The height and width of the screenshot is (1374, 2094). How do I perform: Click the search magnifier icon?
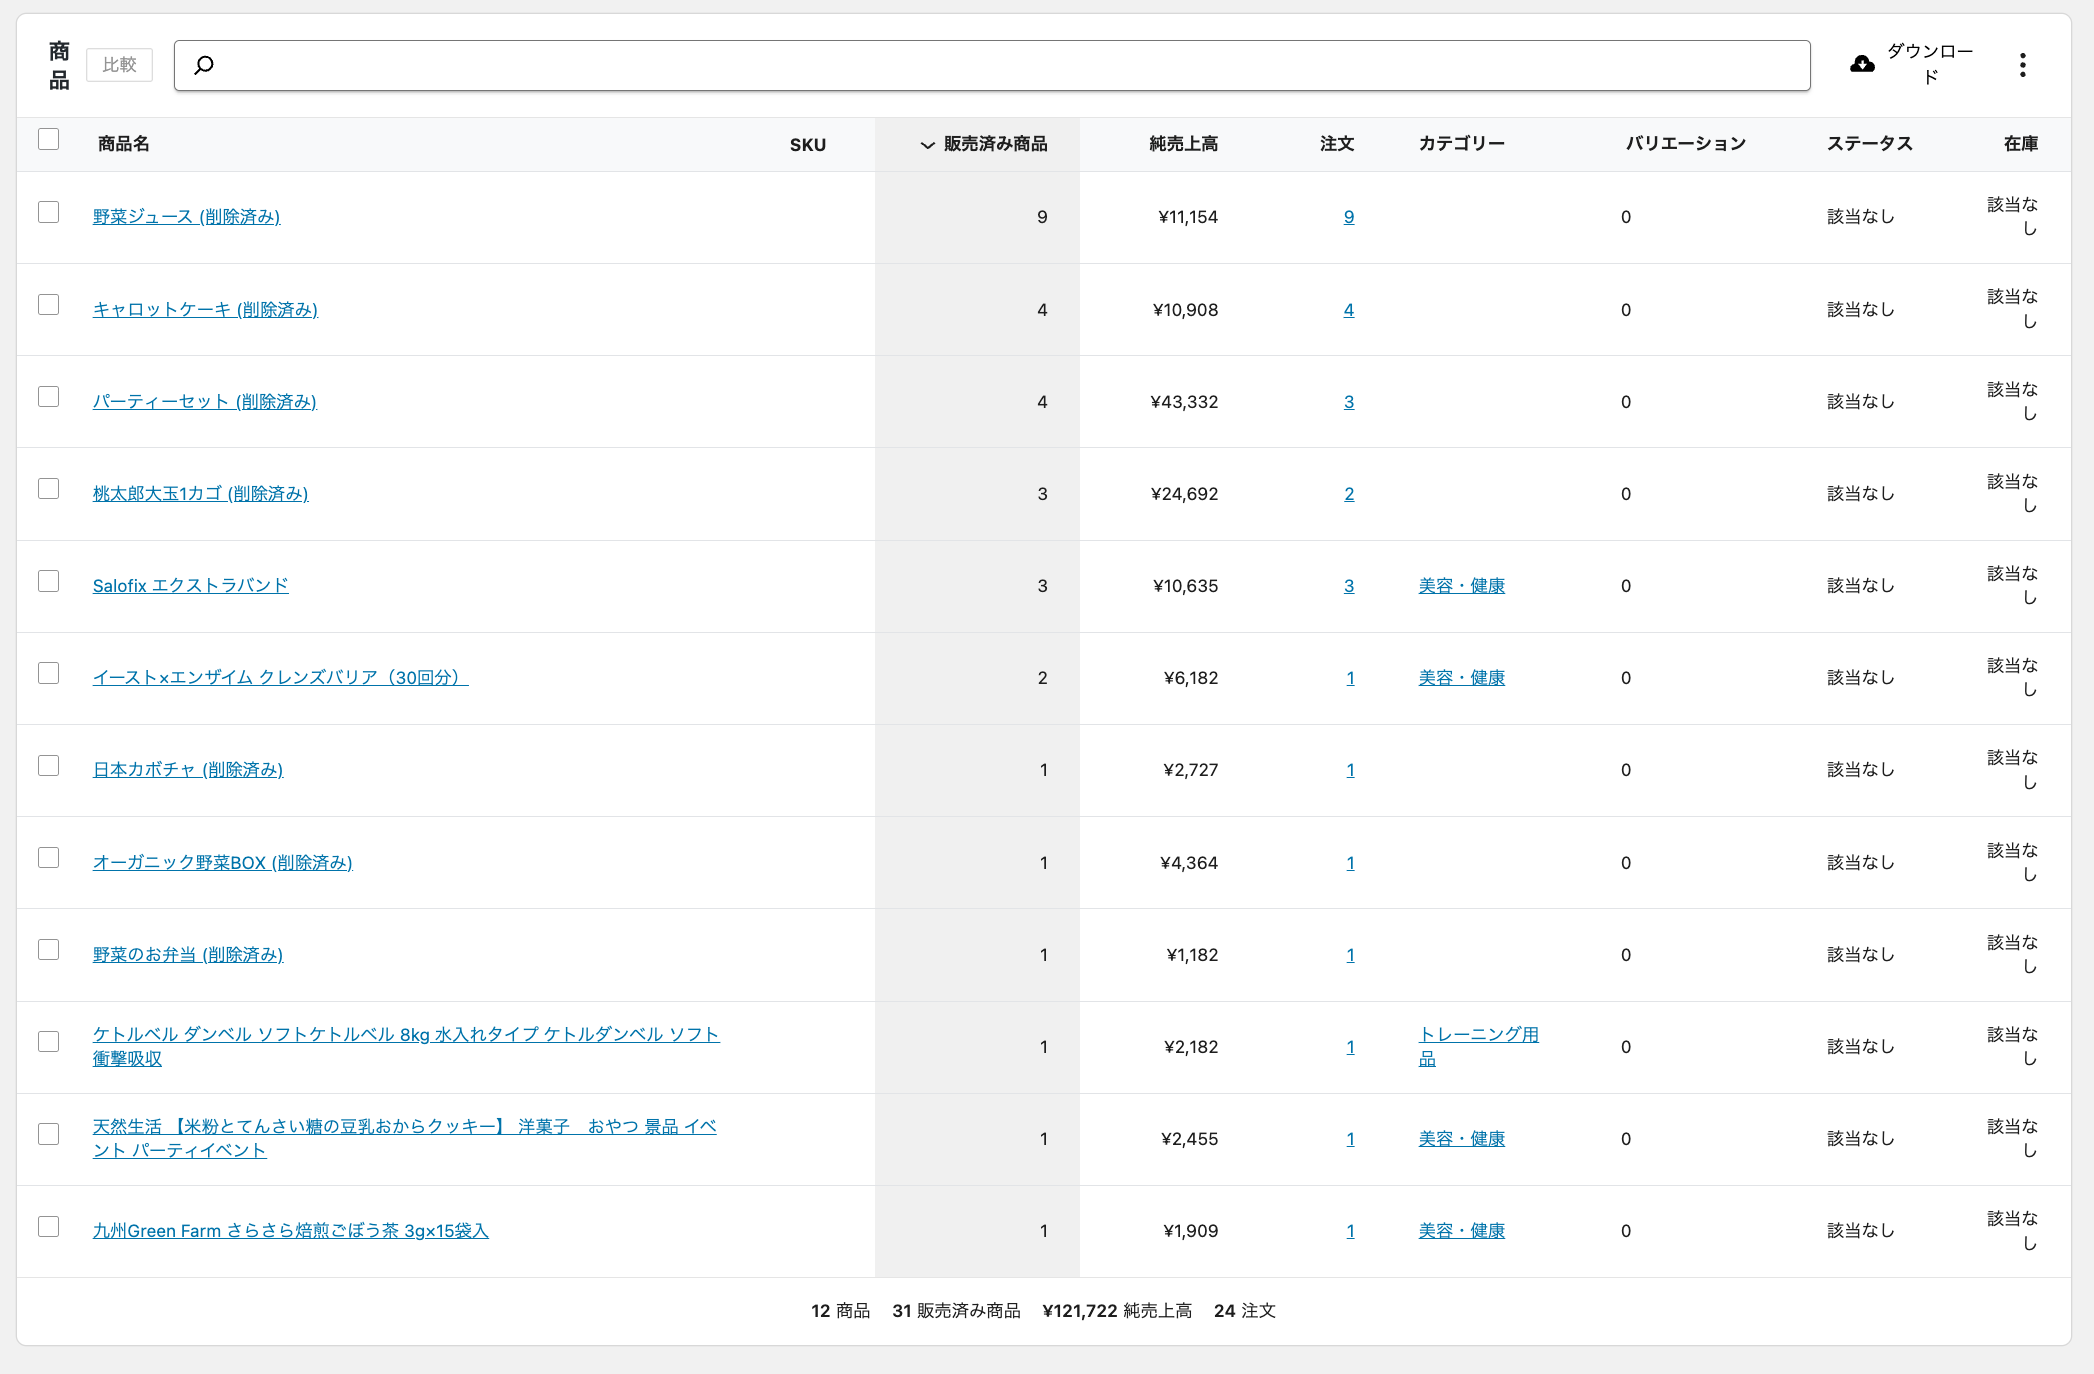pos(204,65)
